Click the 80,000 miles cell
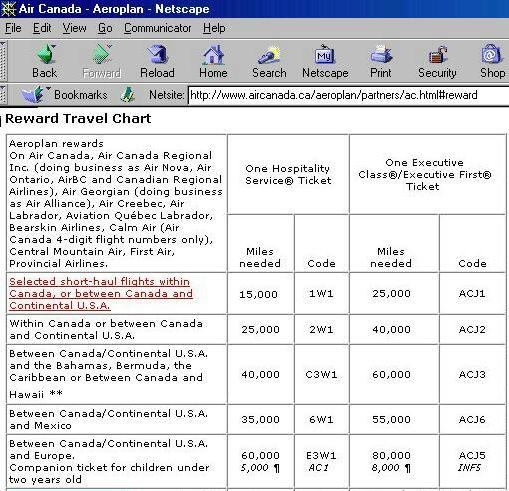Image resolution: width=509 pixels, height=491 pixels. click(x=391, y=456)
